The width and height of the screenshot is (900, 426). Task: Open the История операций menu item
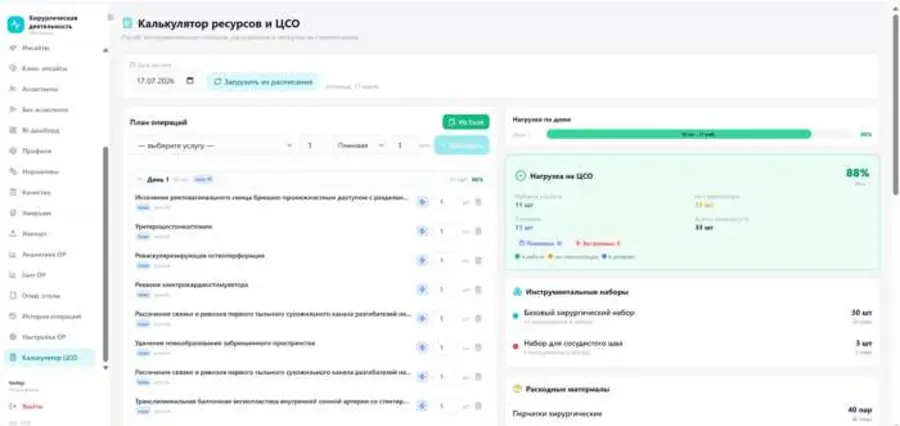tap(50, 316)
